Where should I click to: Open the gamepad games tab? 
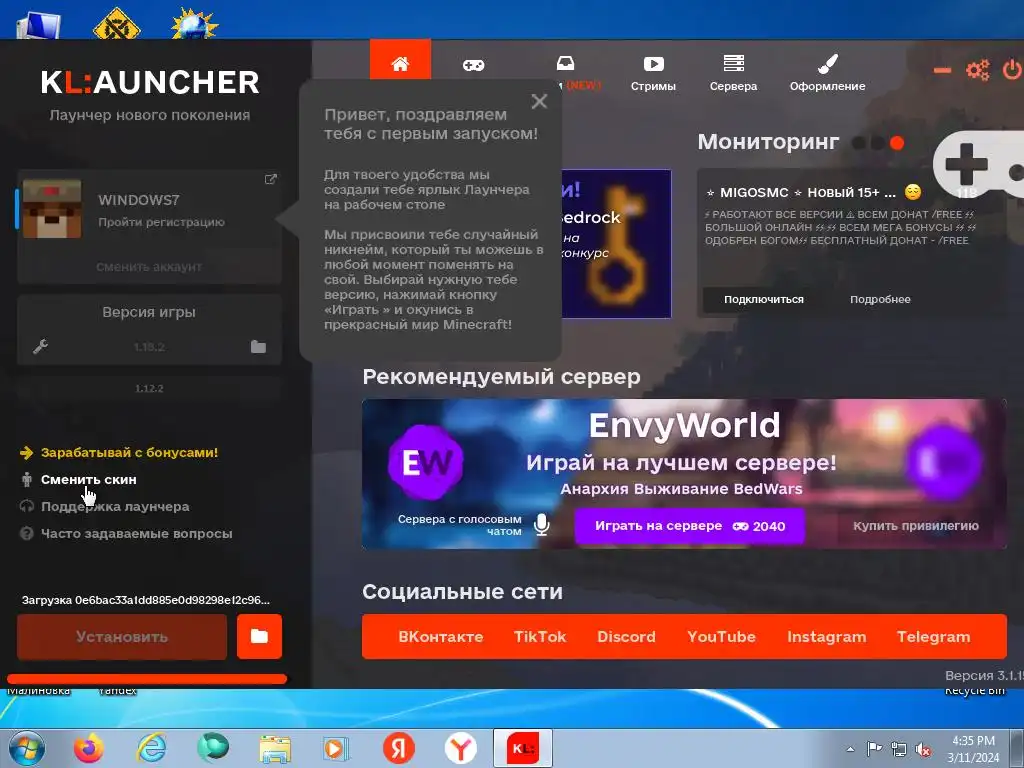click(473, 65)
